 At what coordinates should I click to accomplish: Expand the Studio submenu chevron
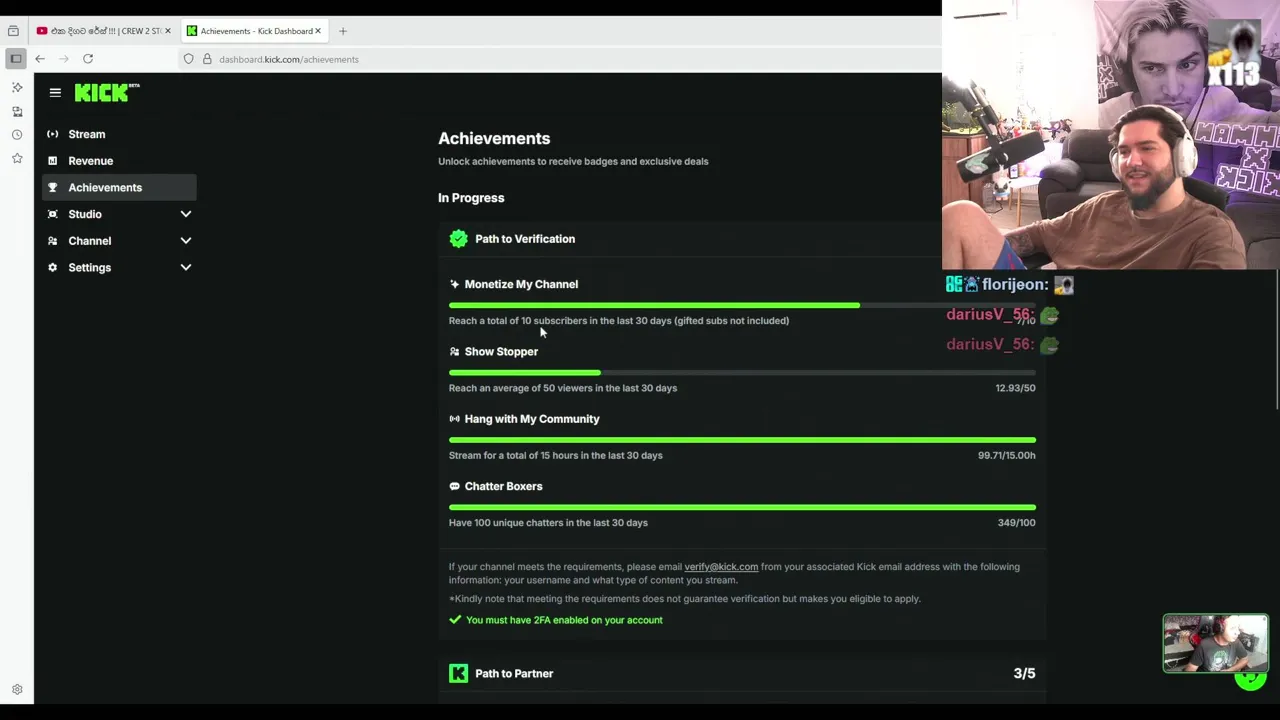pyautogui.click(x=185, y=214)
